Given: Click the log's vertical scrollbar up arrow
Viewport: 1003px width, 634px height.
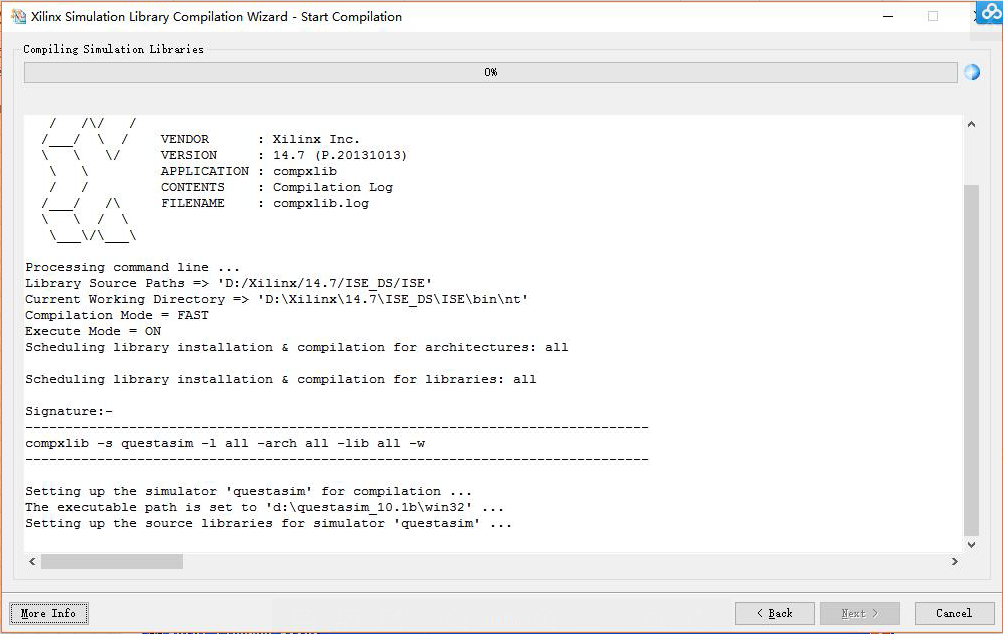Looking at the screenshot, I should pyautogui.click(x=971, y=124).
